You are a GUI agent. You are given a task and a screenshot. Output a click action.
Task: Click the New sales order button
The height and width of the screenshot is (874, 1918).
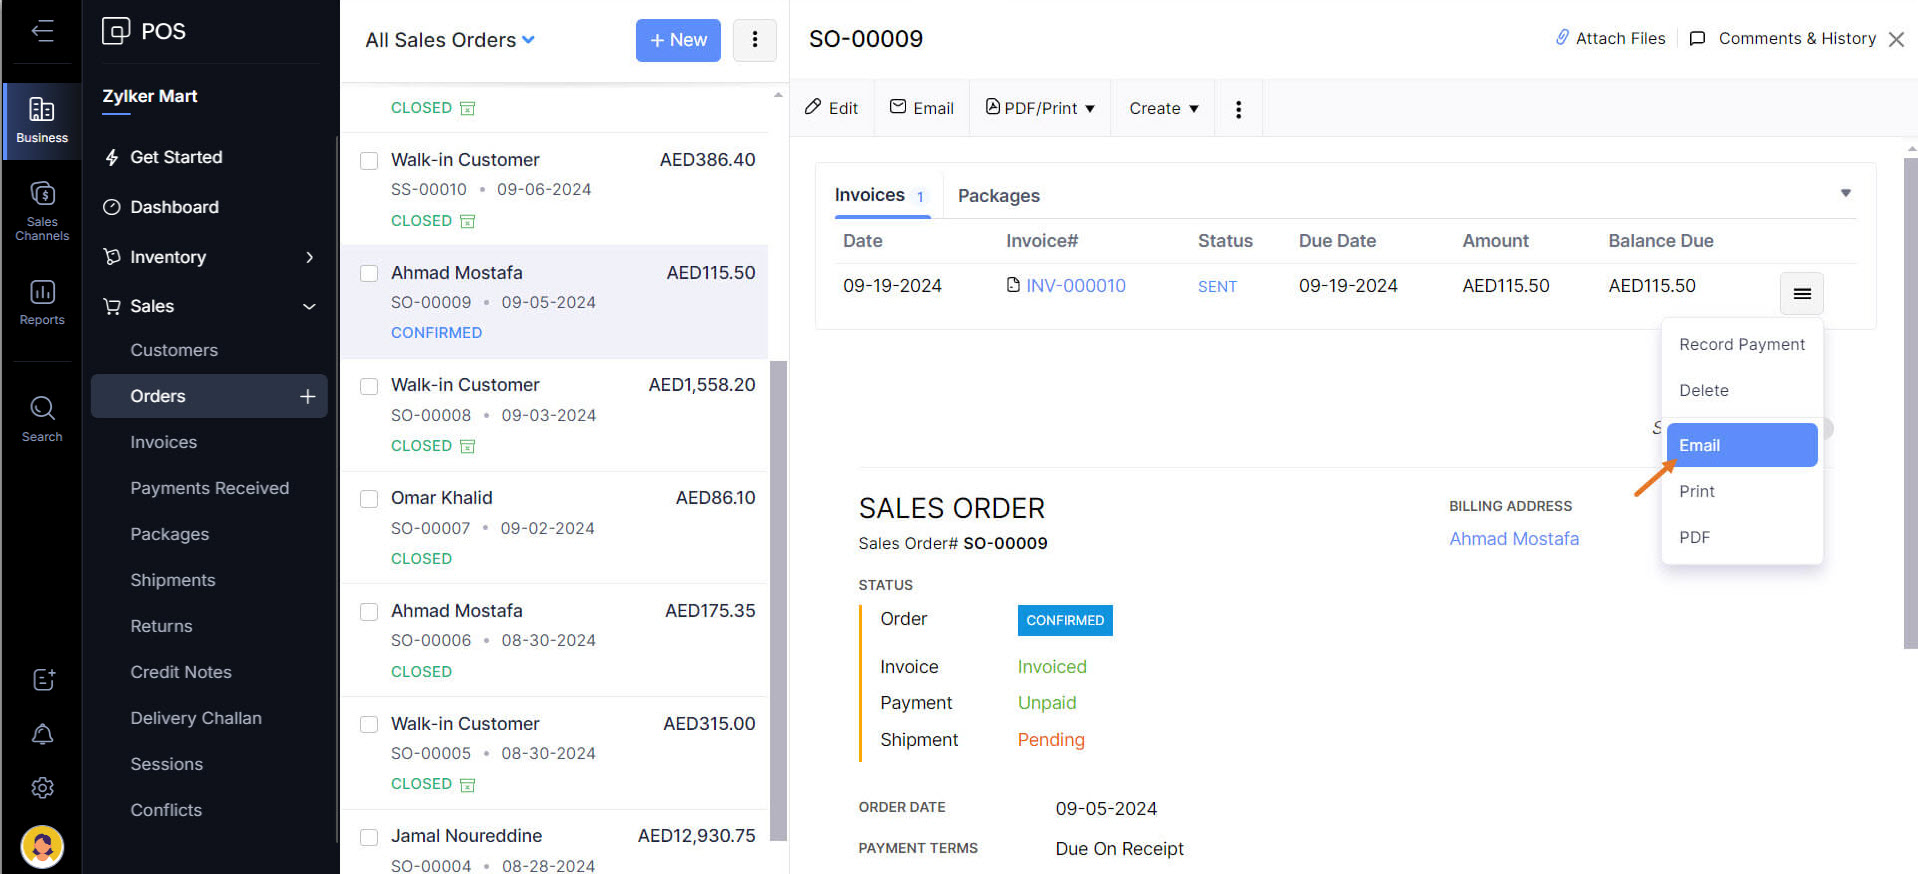tap(678, 40)
